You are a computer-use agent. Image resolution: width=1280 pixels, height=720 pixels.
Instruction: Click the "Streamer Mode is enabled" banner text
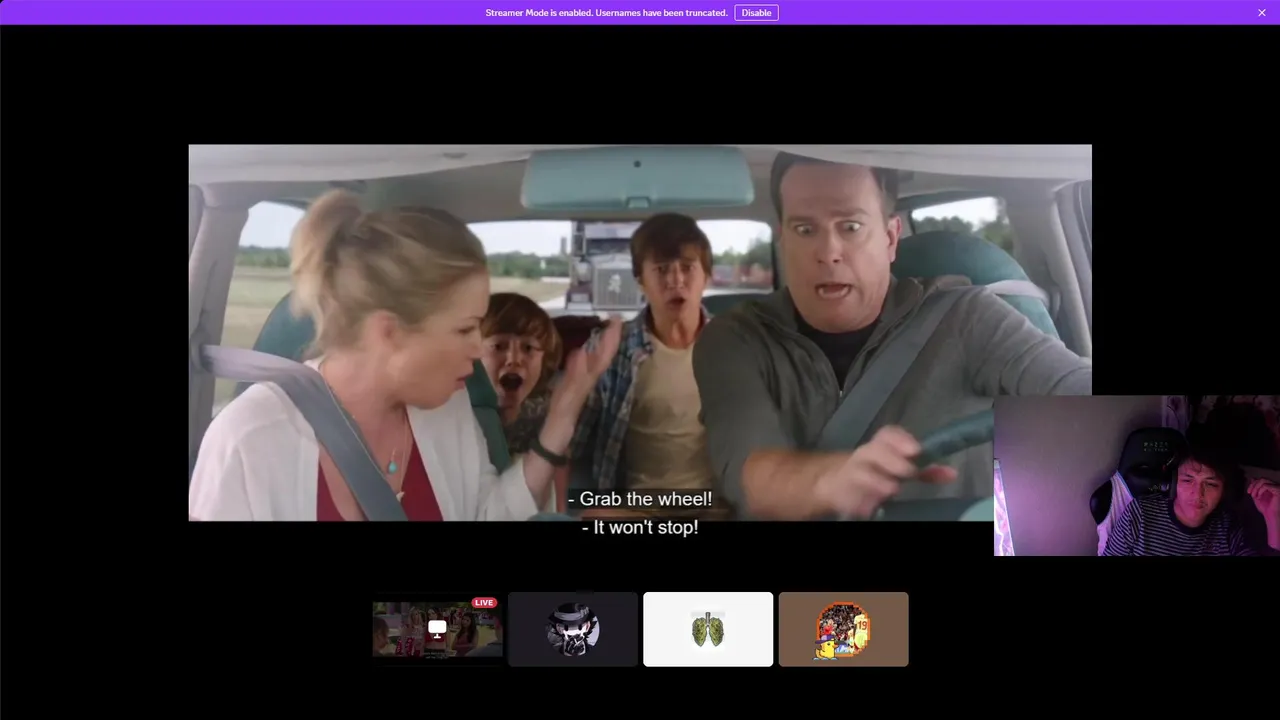click(606, 13)
